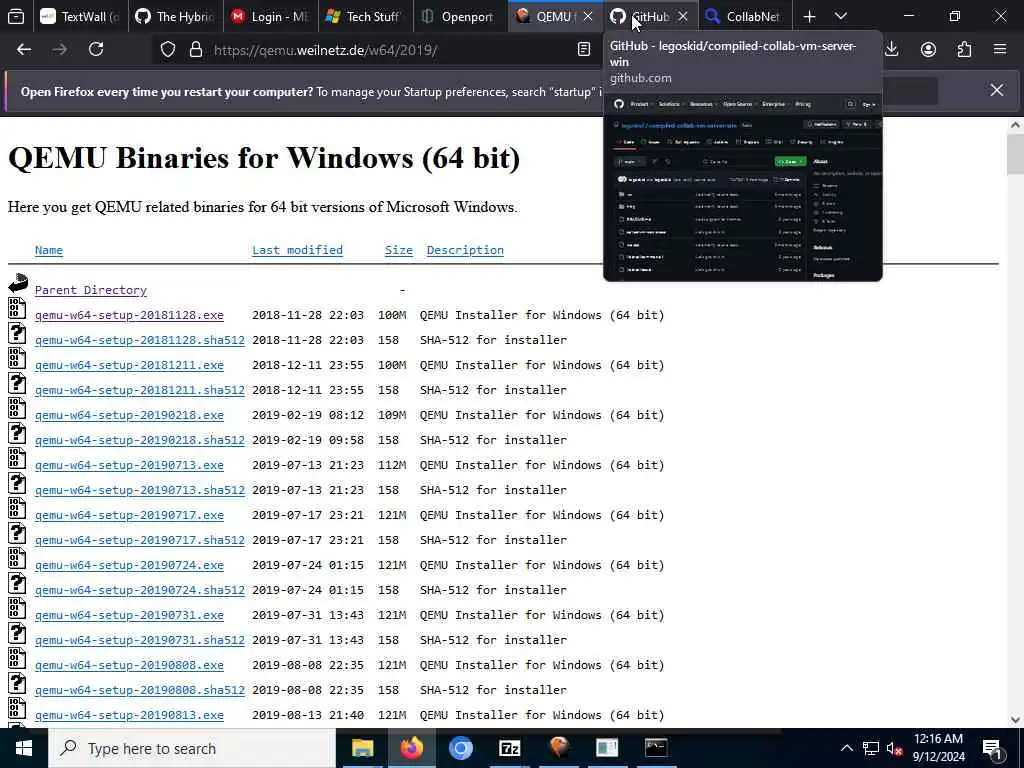This screenshot has width=1024, height=768.
Task: Click unknown-file icon beside qemu-w64-setup-20190724.sha512
Action: click(17, 583)
